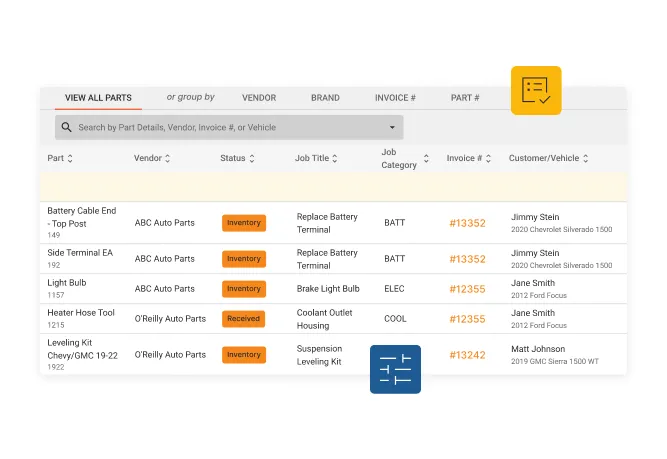The height and width of the screenshot is (459, 667).
Task: Focus the part details search field
Action: [x=229, y=127]
